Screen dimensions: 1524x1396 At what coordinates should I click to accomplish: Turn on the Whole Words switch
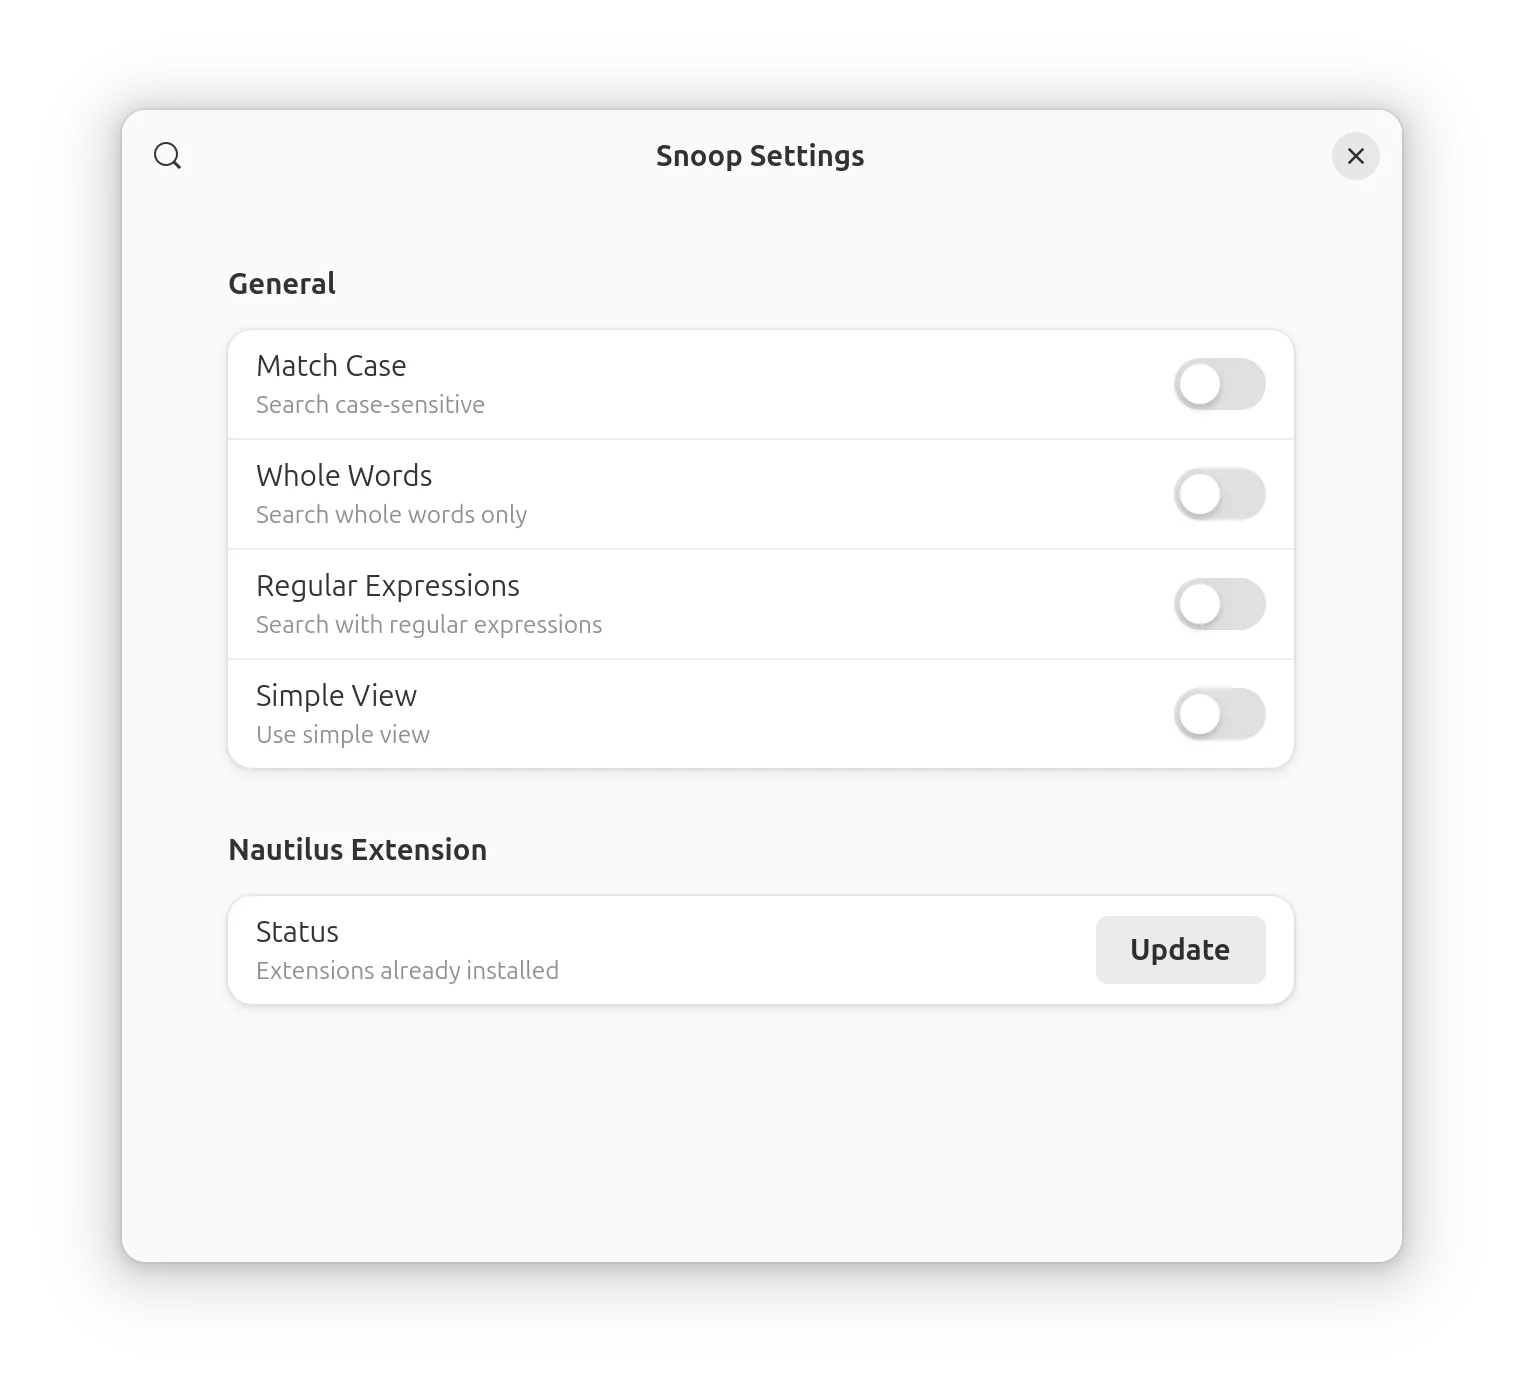coord(1219,494)
